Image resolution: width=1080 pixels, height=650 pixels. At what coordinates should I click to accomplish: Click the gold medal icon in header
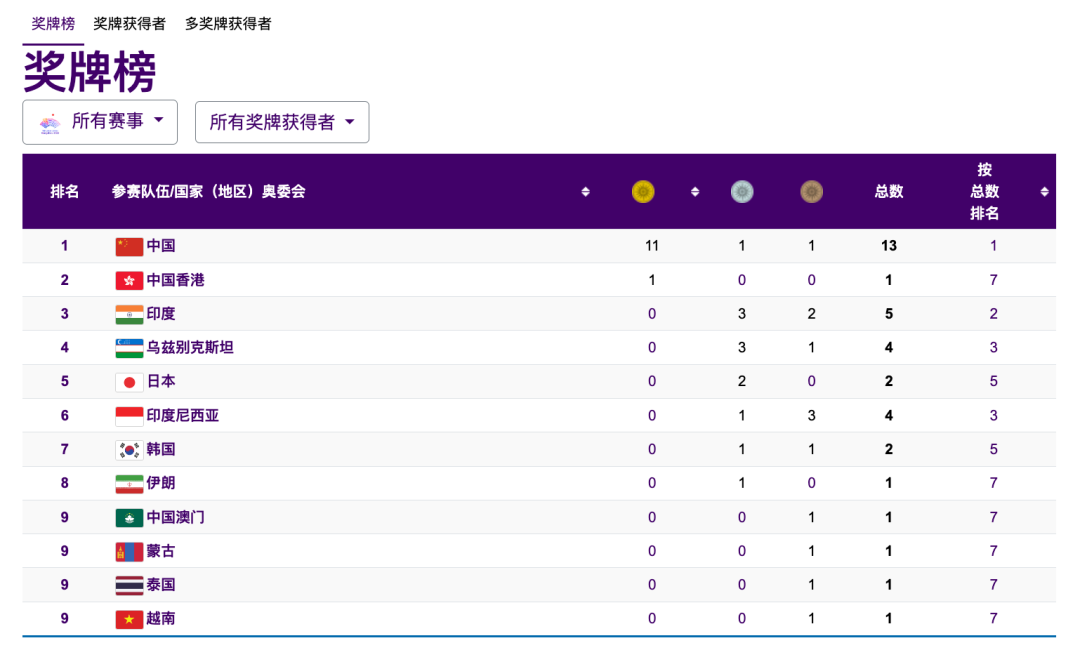coord(643,191)
